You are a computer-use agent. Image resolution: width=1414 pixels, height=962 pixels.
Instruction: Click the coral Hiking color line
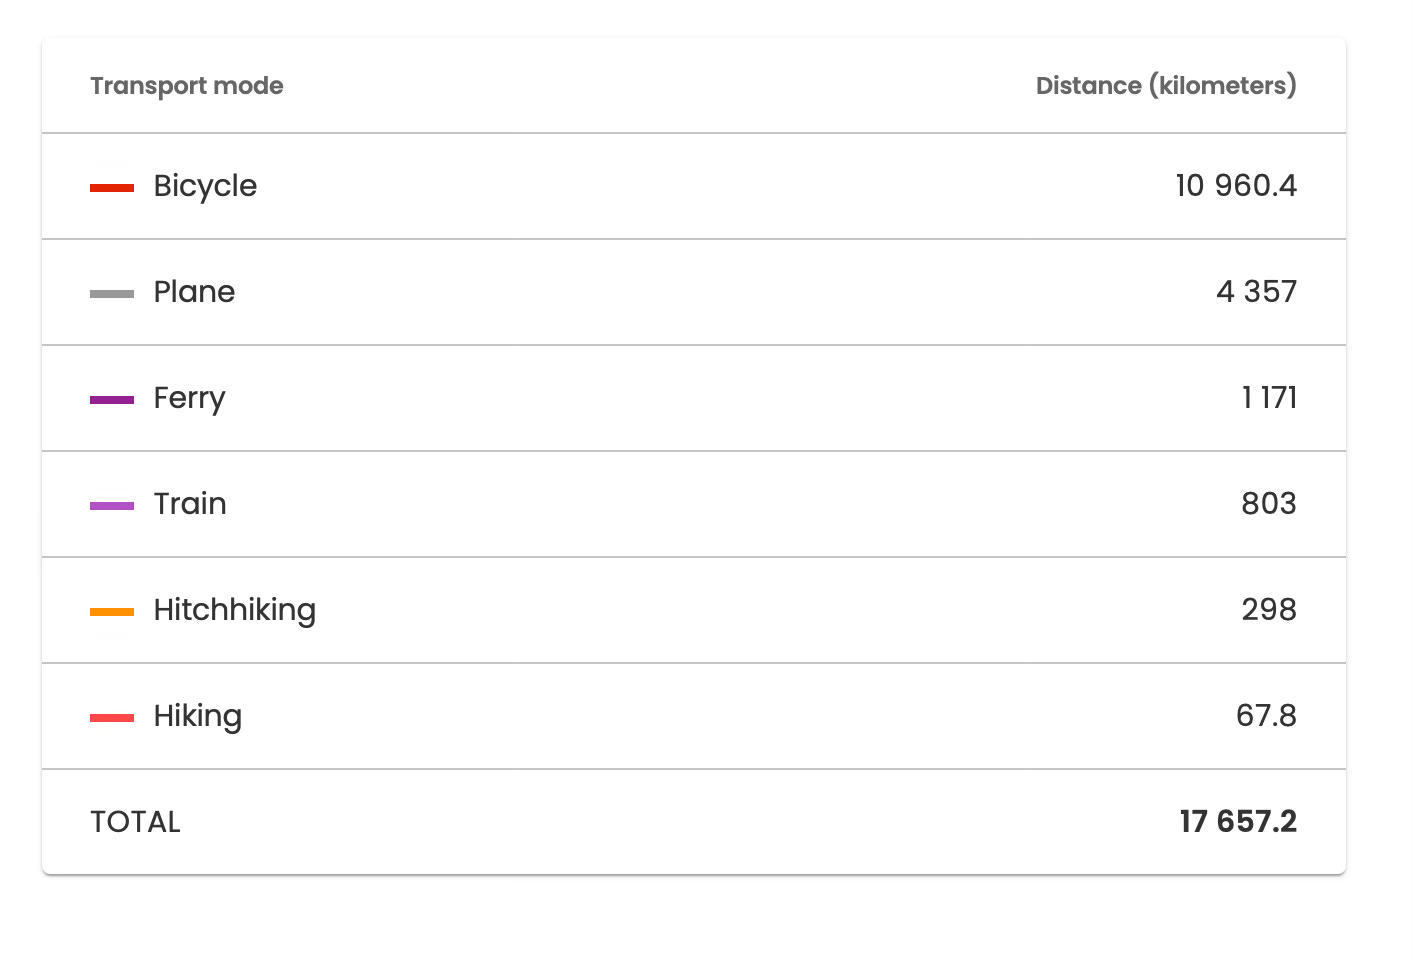click(x=111, y=717)
